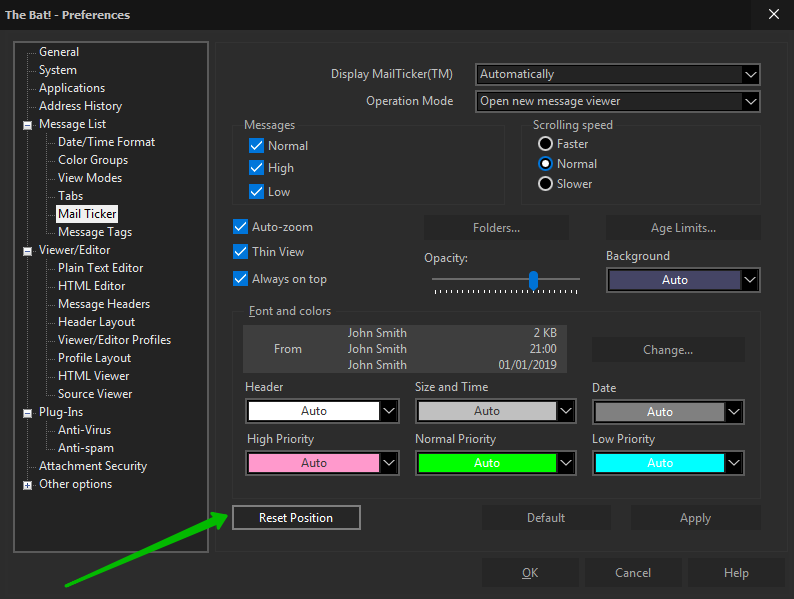This screenshot has height=599, width=794.
Task: Open the Age Limits... dialog
Action: coord(683,228)
